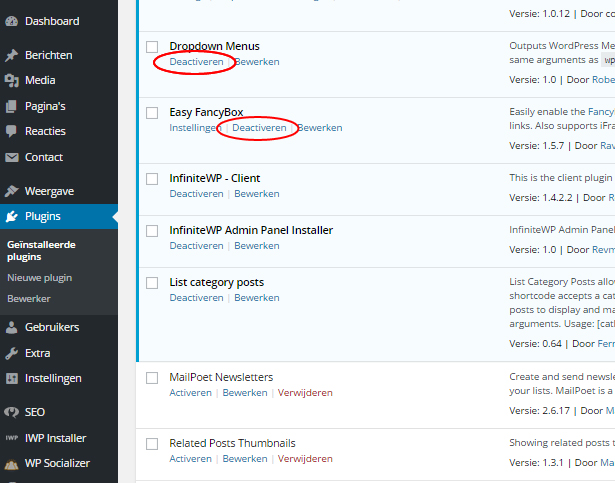Click the Extra wrench icon
Viewport: 615px width, 483px height.
pos(12,353)
